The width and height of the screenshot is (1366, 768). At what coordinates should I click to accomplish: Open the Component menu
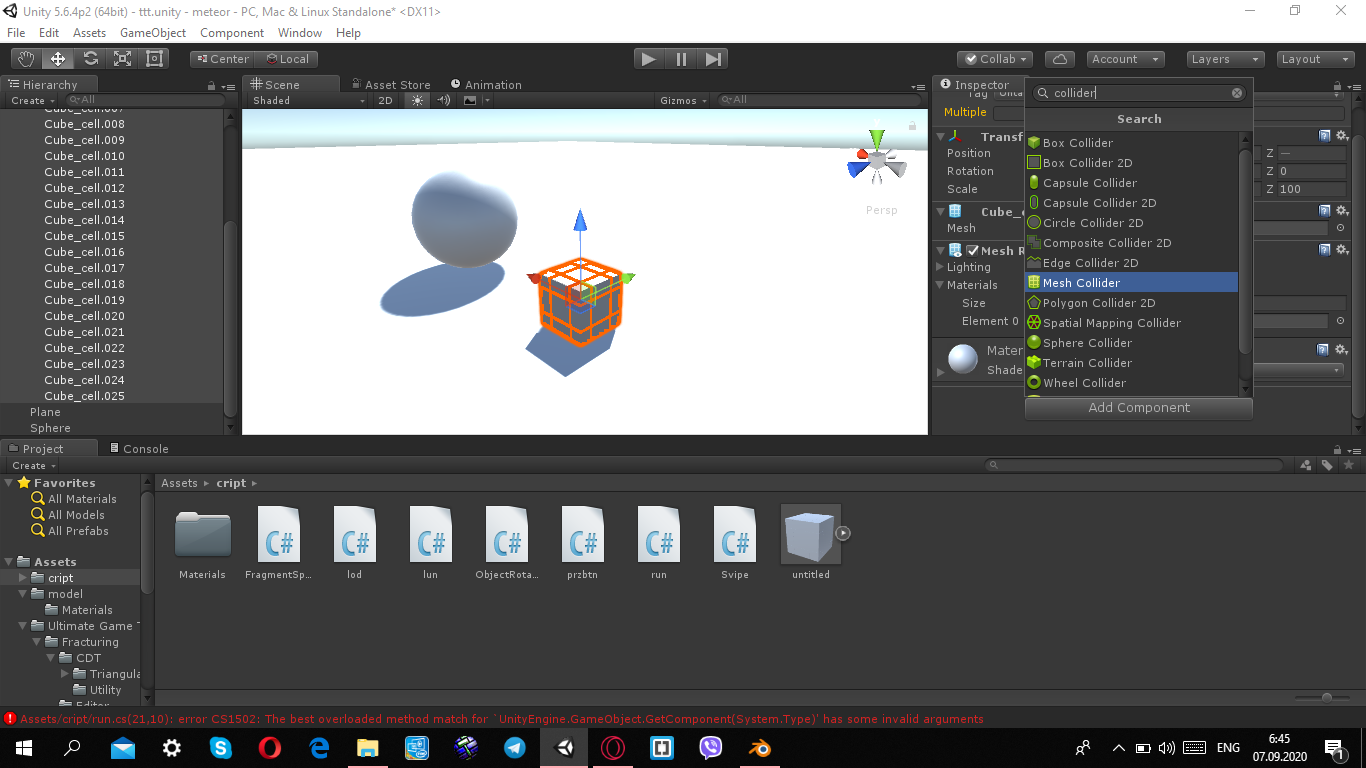click(x=232, y=33)
